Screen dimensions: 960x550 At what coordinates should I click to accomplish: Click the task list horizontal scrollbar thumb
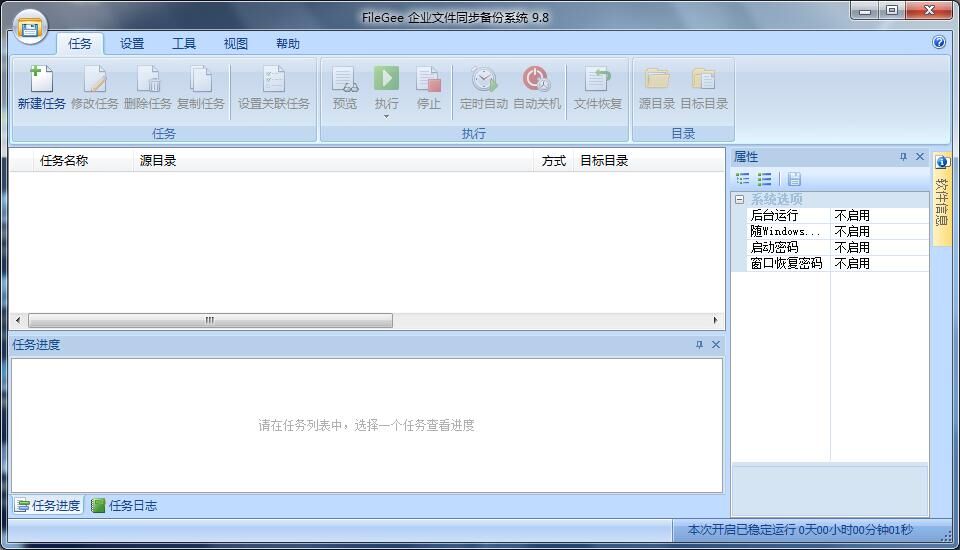210,320
